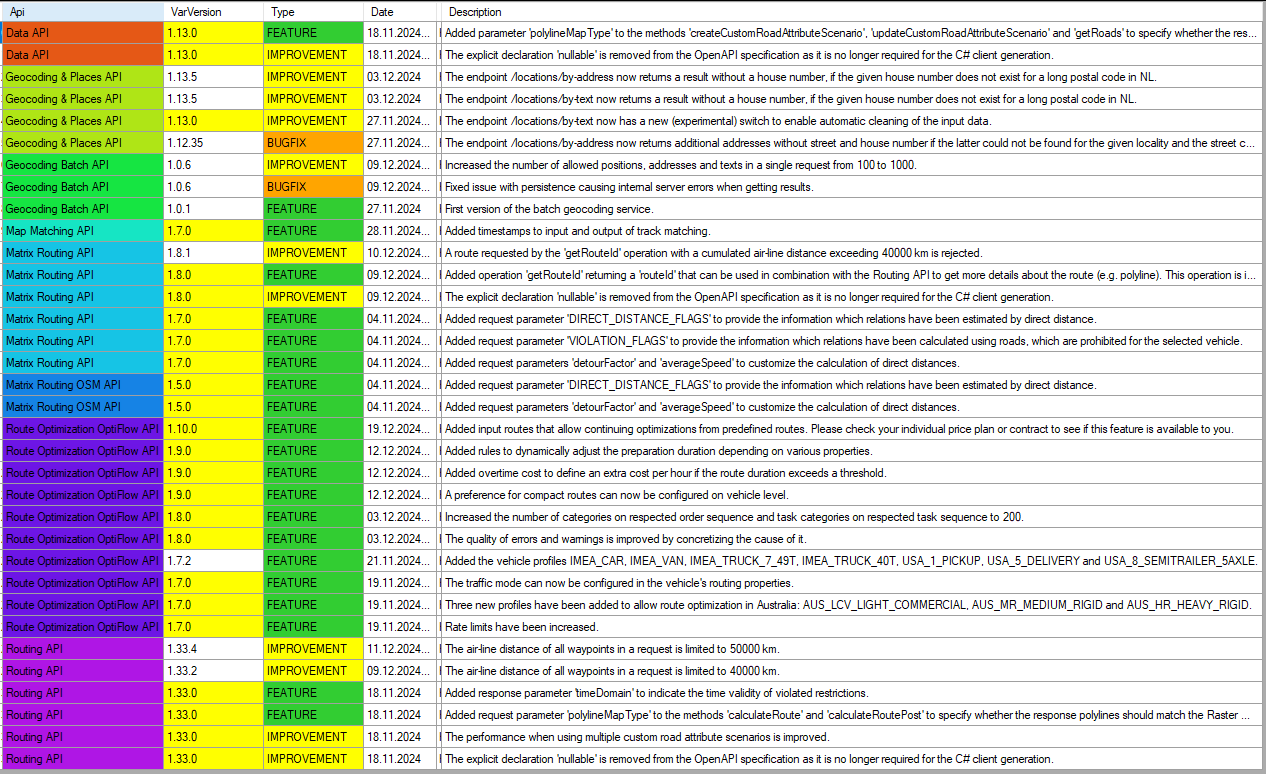
Task: Select the version 1.33.4 cell
Action: 213,649
